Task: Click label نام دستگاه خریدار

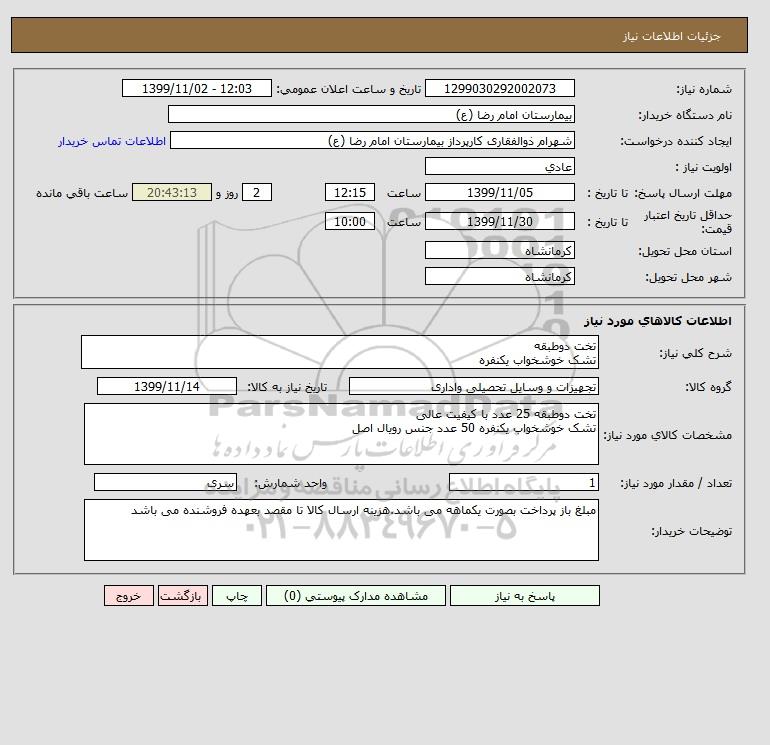Action: click(685, 115)
